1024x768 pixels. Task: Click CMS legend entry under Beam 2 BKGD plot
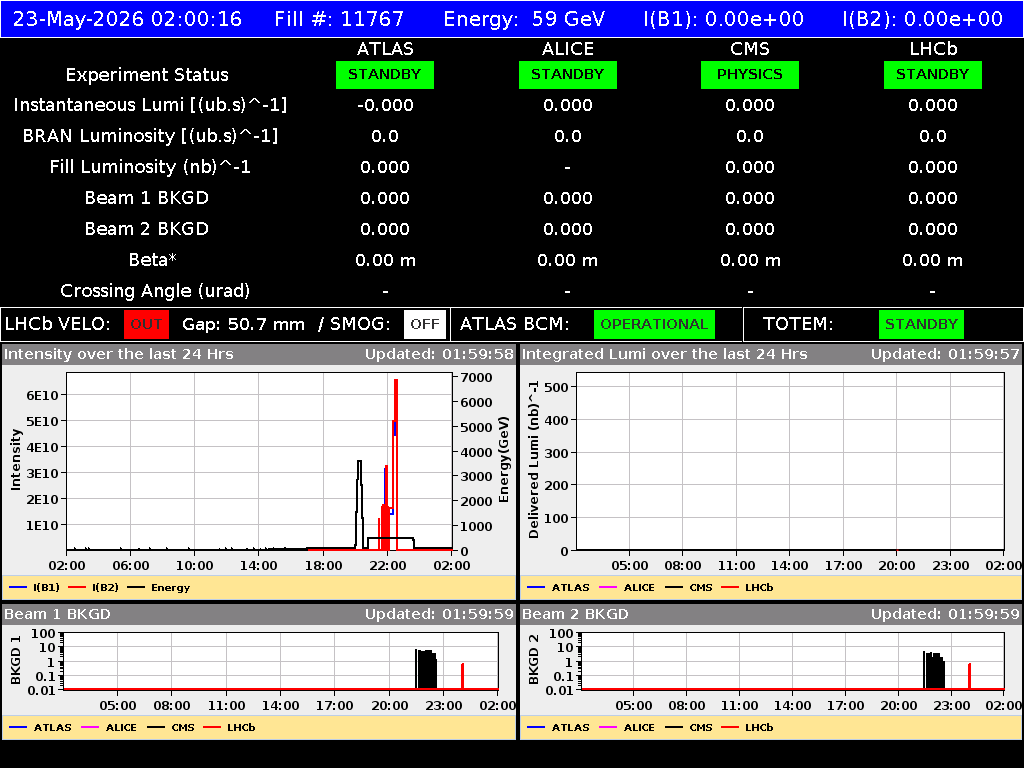pyautogui.click(x=689, y=728)
